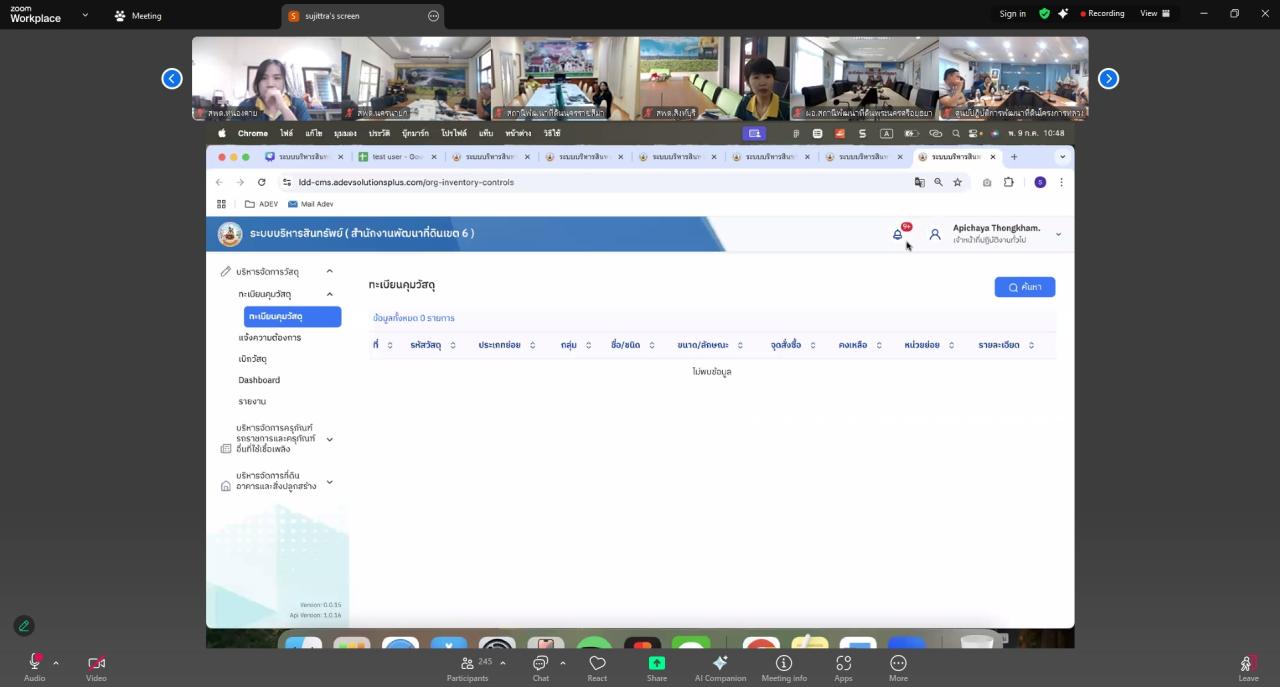Viewport: 1280px width, 687px height.
Task: Mute microphone with the Audio icon
Action: 35,663
